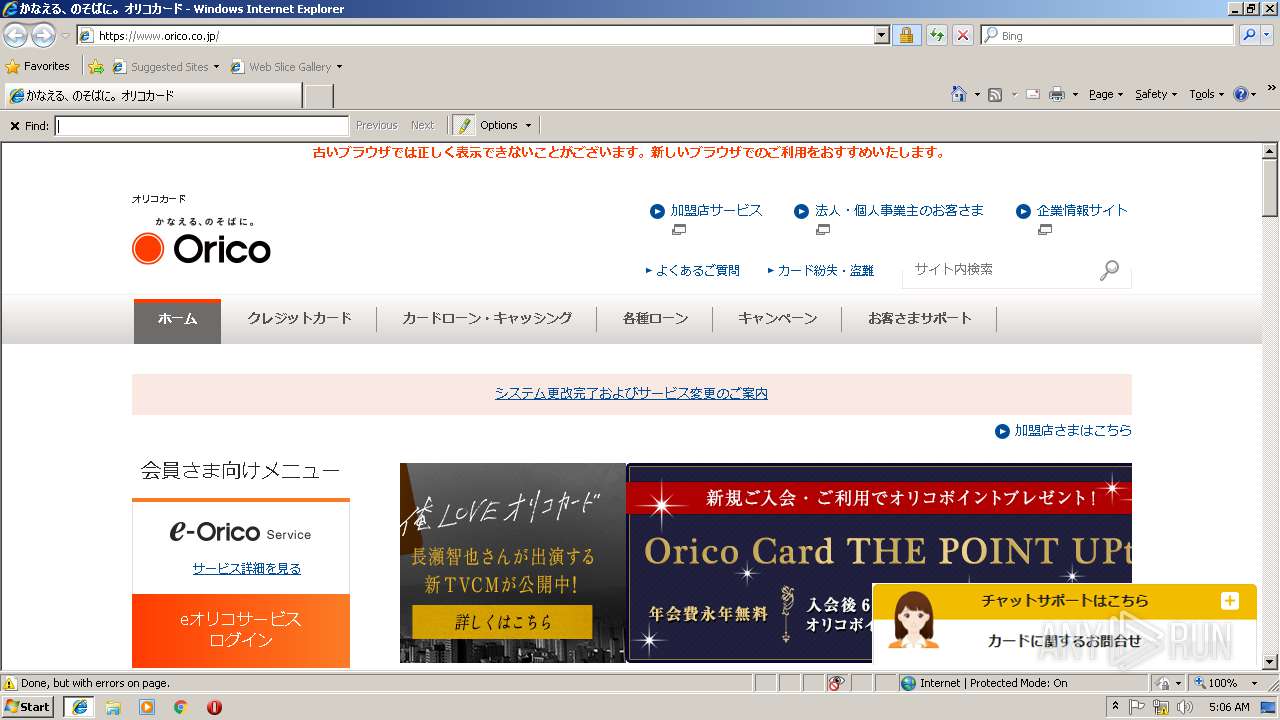The height and width of the screenshot is (720, 1280).
Task: Click the status bar warning icon
Action: coord(10,683)
